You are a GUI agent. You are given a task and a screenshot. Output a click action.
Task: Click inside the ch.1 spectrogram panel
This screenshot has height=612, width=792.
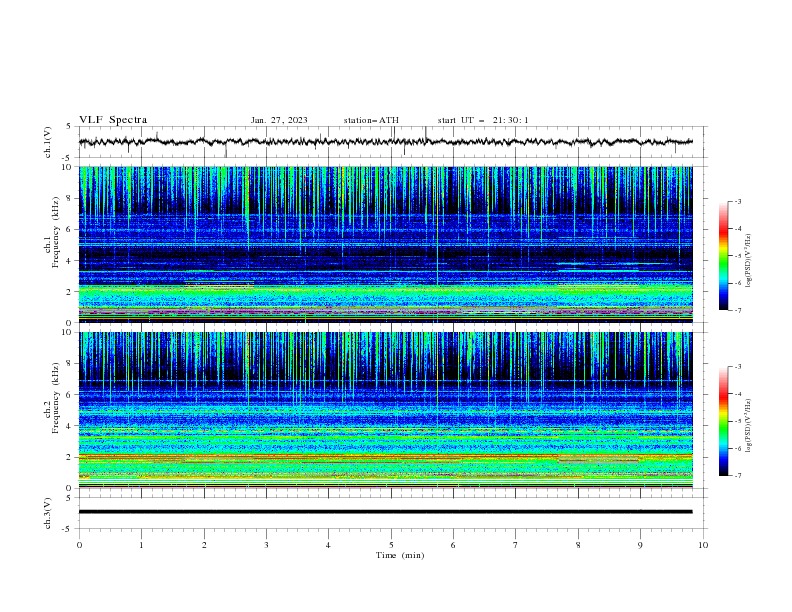[386, 244]
